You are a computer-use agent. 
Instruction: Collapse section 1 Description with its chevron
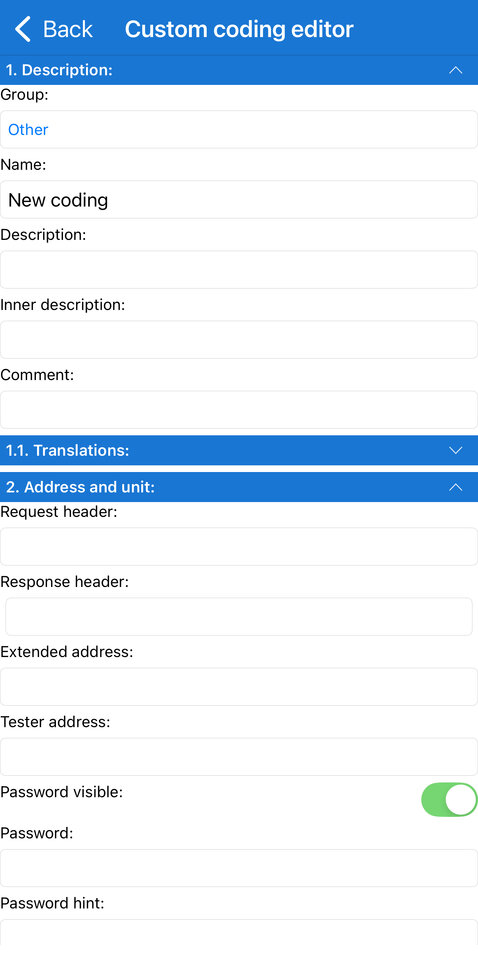click(x=455, y=70)
